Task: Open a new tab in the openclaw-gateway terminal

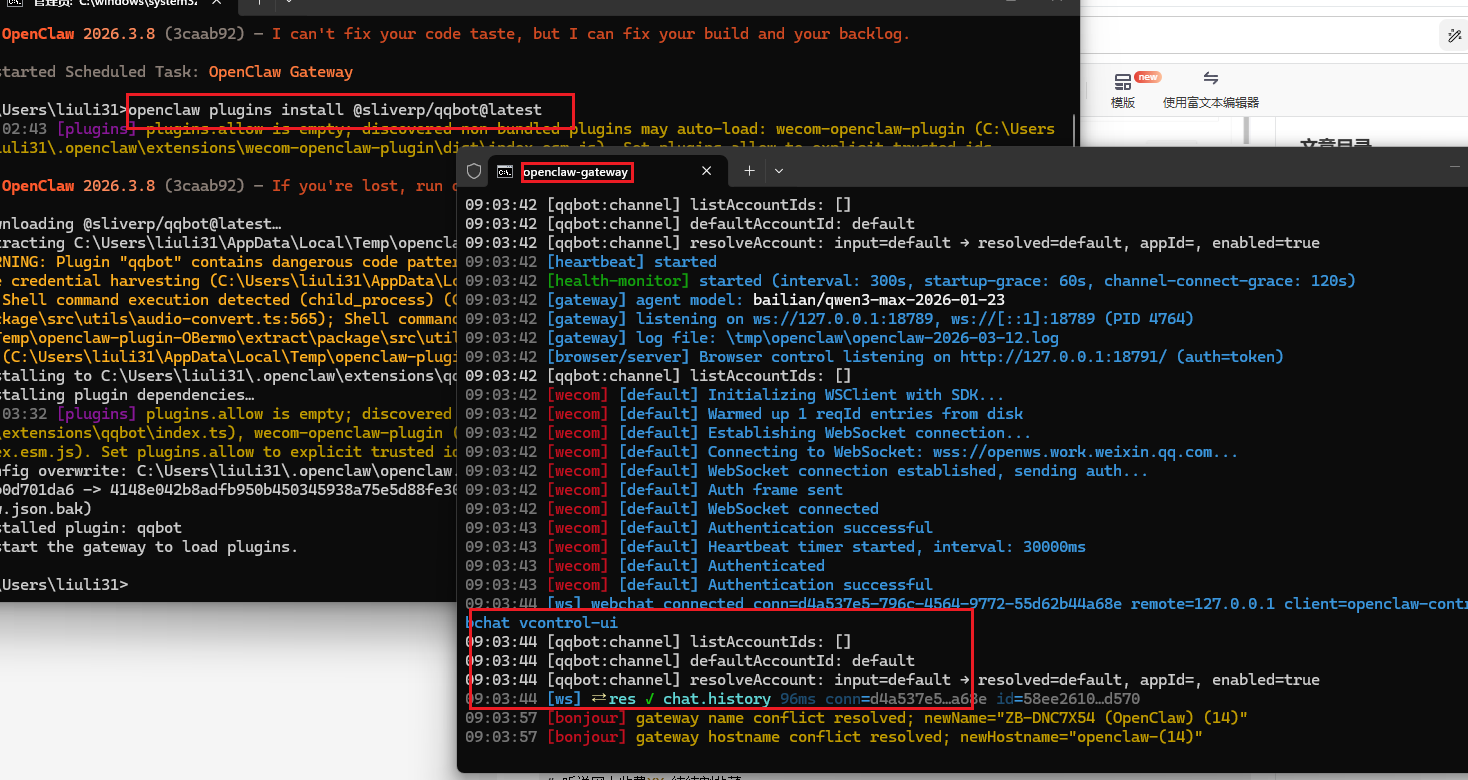Action: tap(749, 171)
